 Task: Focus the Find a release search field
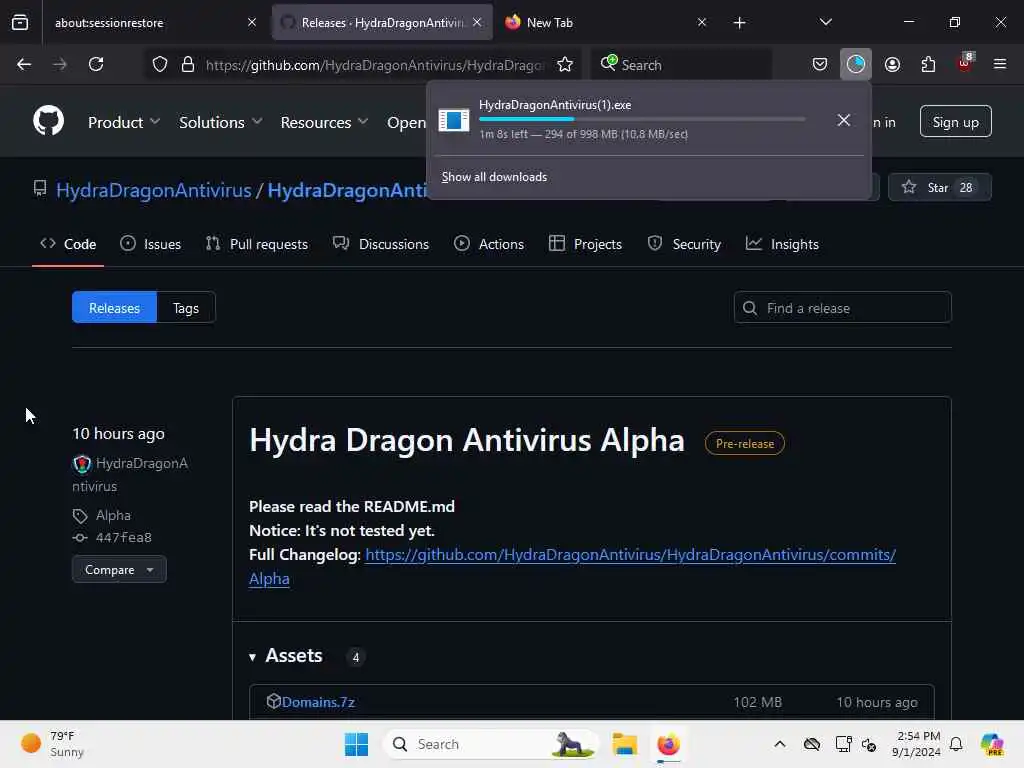pos(842,308)
